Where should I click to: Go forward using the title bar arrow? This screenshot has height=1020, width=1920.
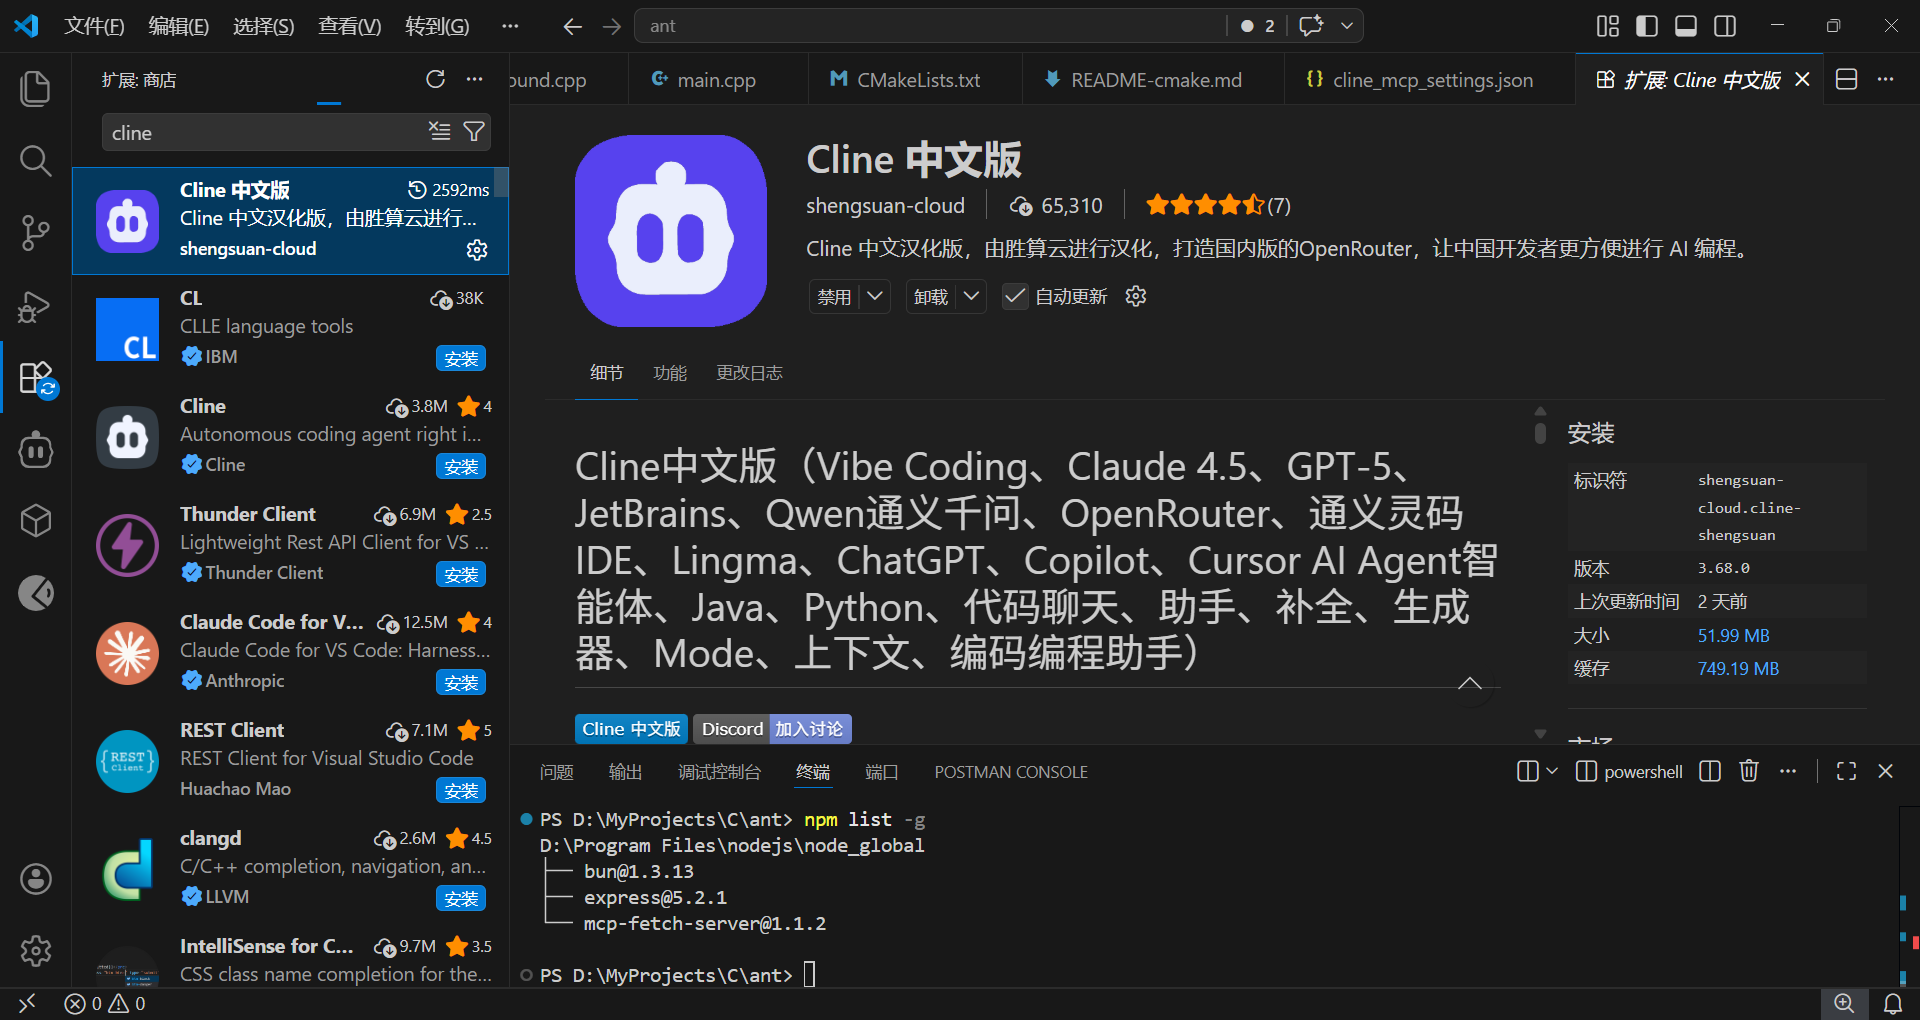(x=612, y=26)
